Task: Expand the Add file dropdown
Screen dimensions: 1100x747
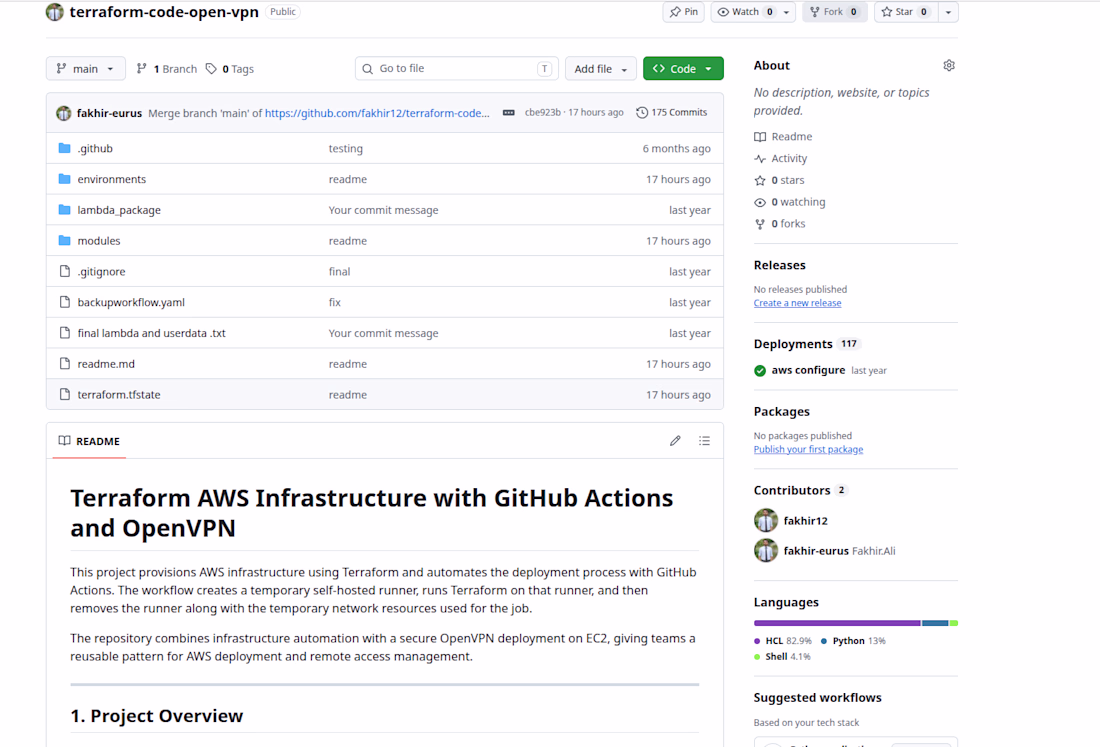Action: point(601,69)
